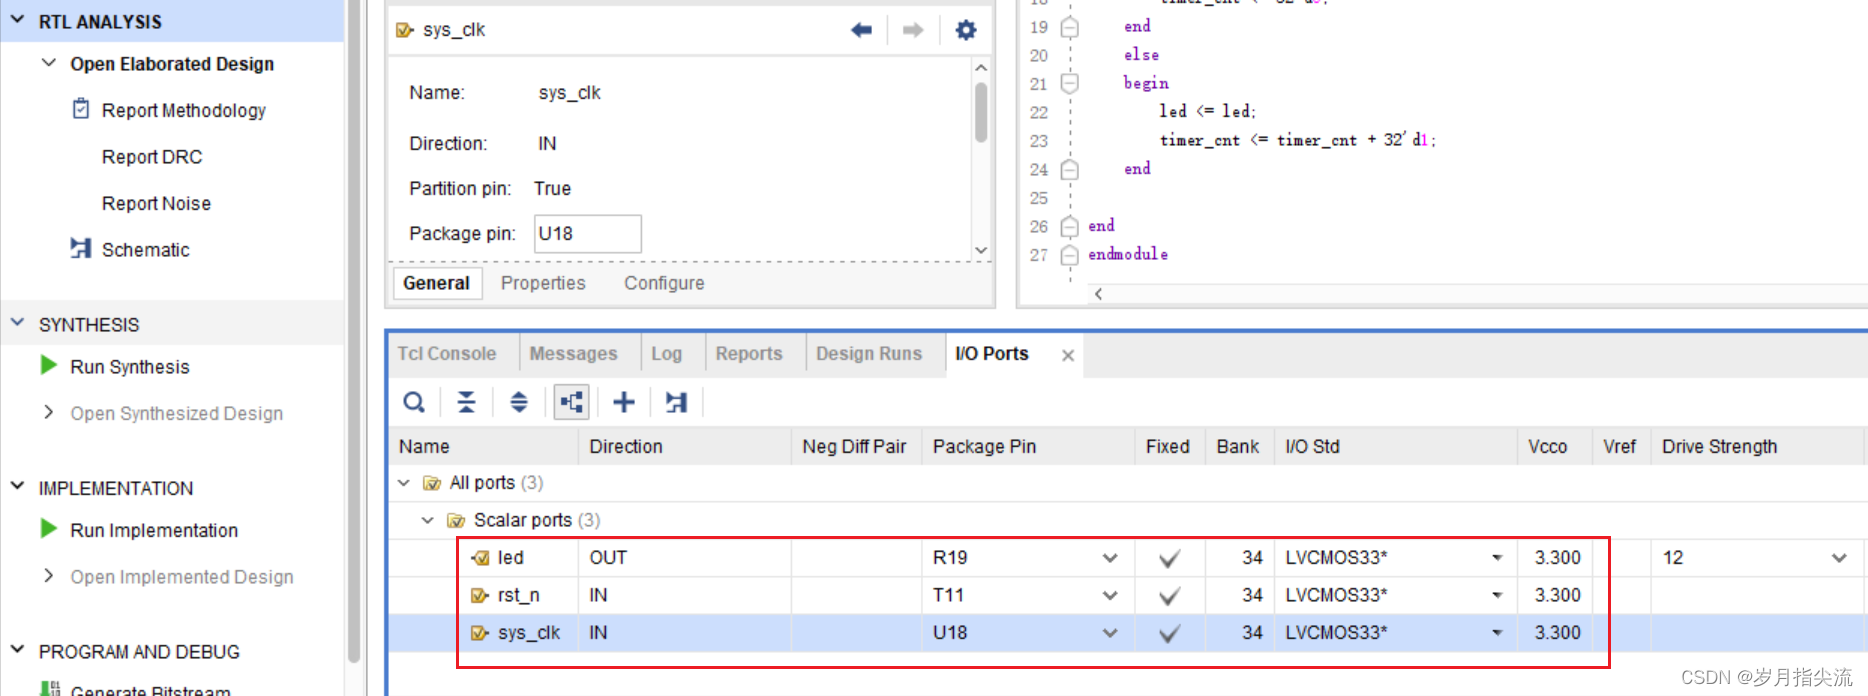Sort table by Package Pin column header

pos(984,447)
